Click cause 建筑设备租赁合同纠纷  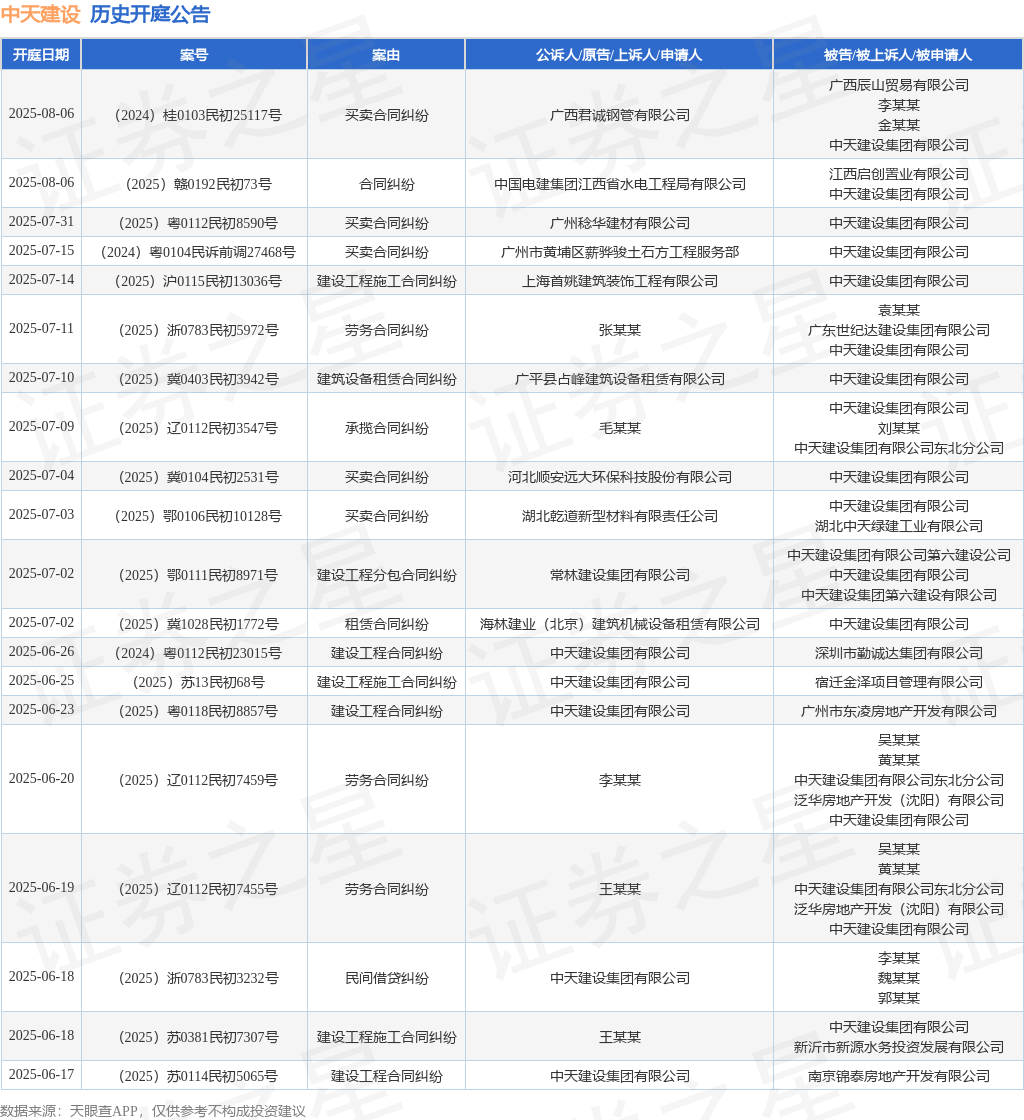click(386, 379)
